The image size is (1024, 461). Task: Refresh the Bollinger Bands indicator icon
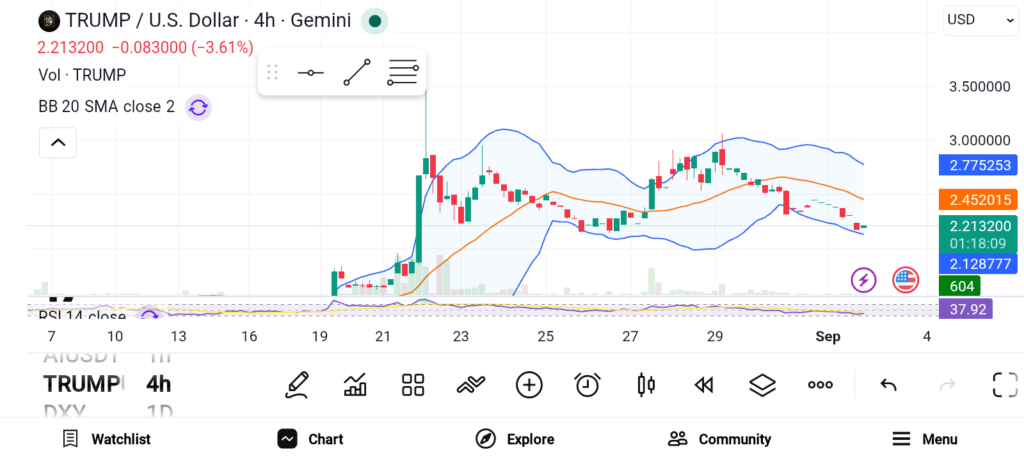198,107
